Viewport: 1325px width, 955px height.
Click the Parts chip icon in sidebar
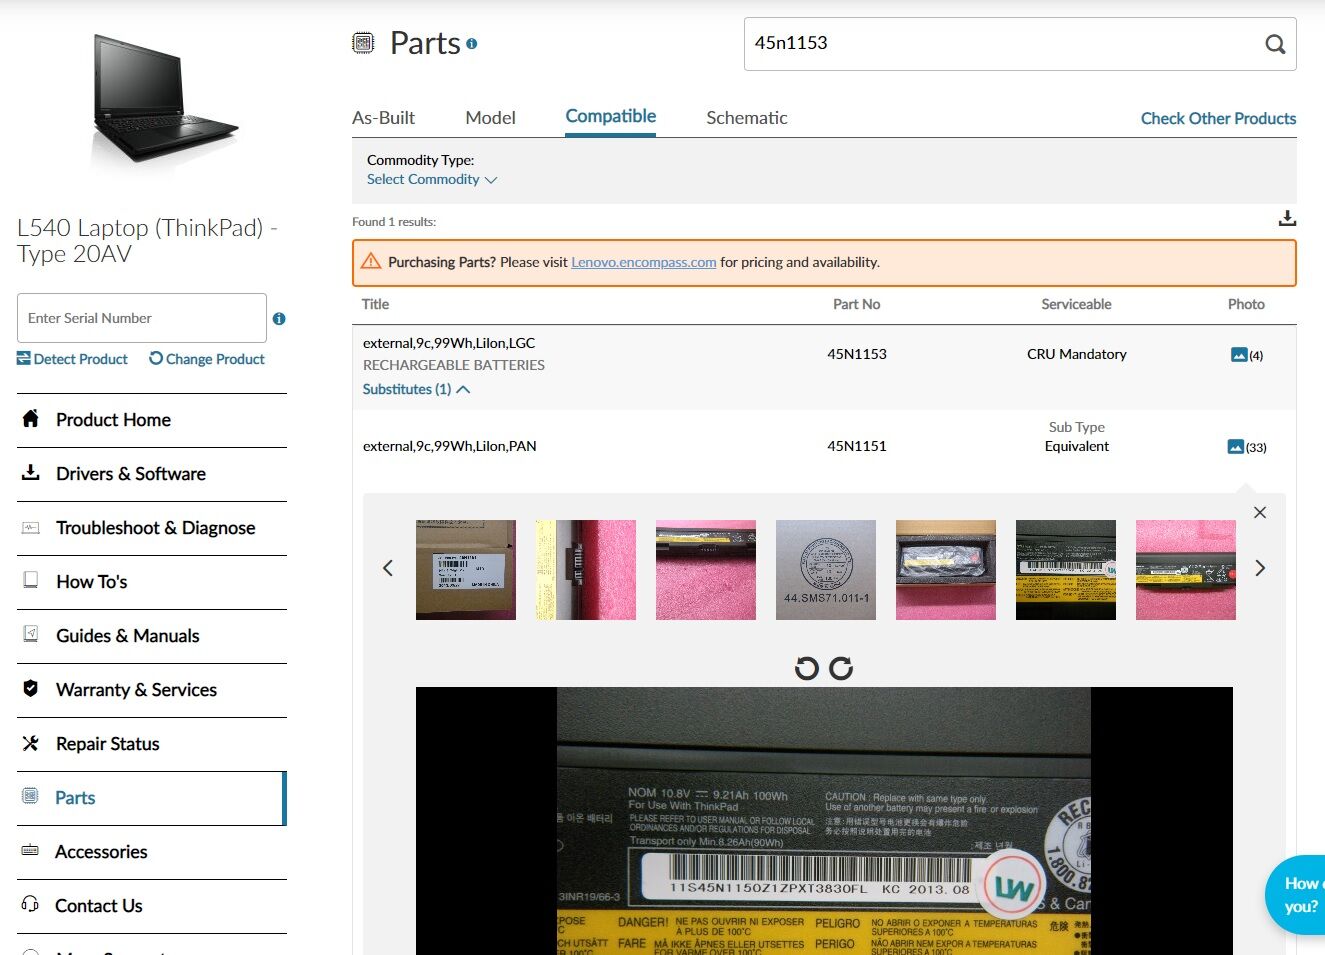31,796
